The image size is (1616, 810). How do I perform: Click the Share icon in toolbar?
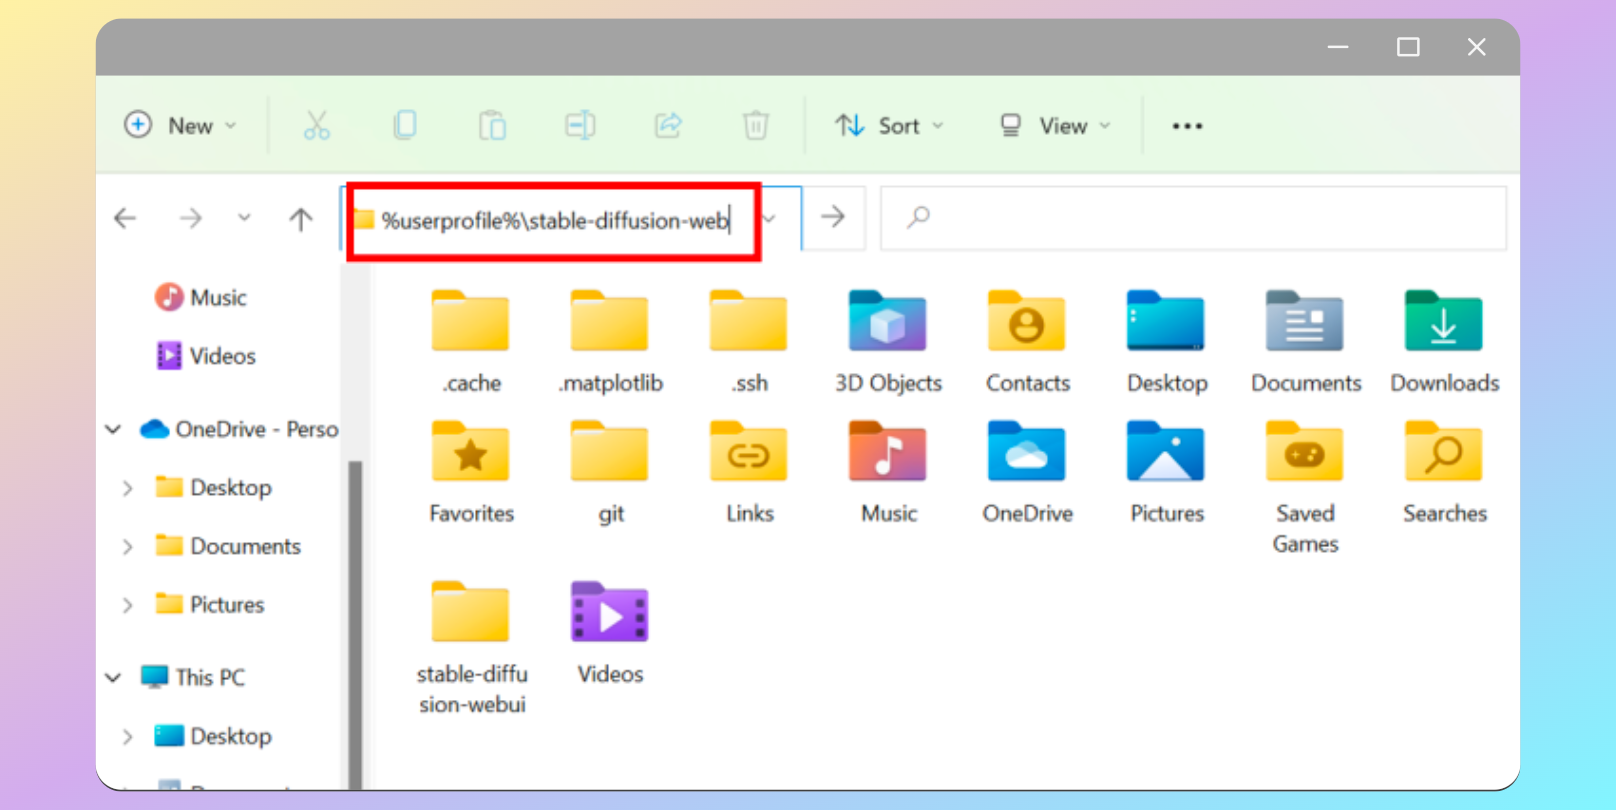click(x=668, y=125)
